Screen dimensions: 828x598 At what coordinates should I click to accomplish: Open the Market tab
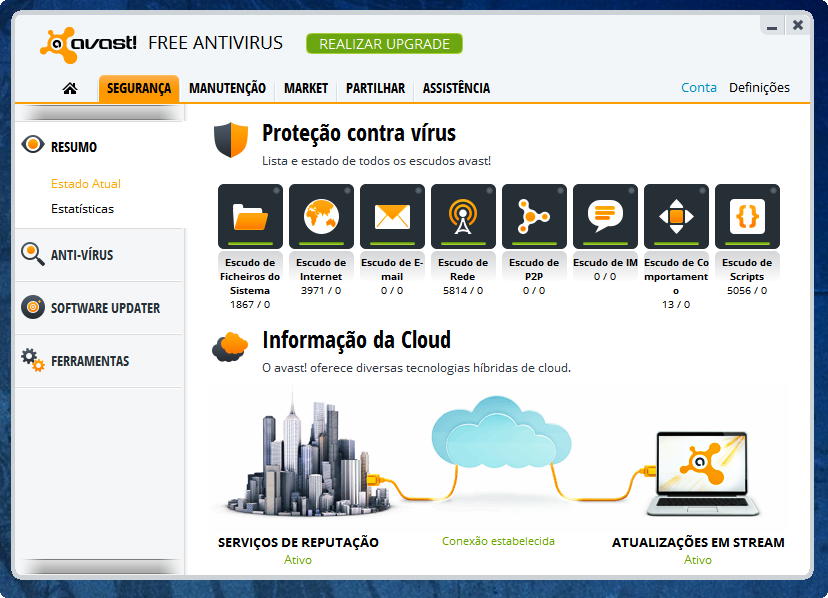click(x=306, y=88)
